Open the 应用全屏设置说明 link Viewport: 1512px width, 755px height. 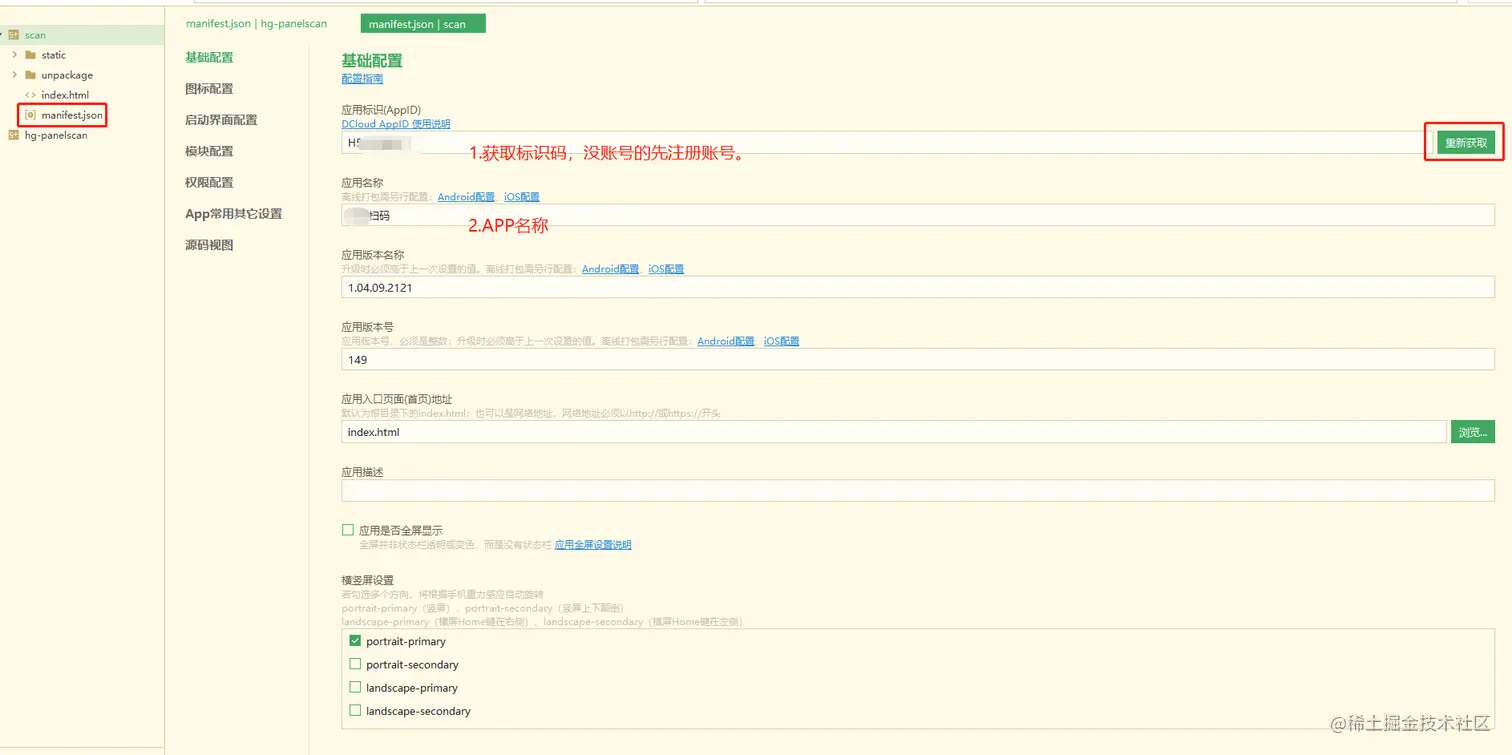(x=593, y=545)
